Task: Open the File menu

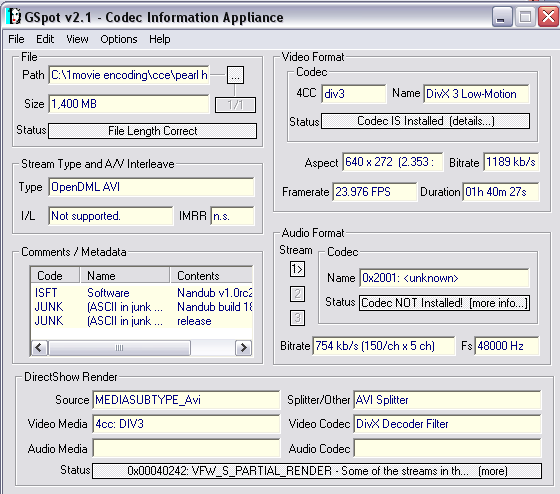Action: [16, 39]
